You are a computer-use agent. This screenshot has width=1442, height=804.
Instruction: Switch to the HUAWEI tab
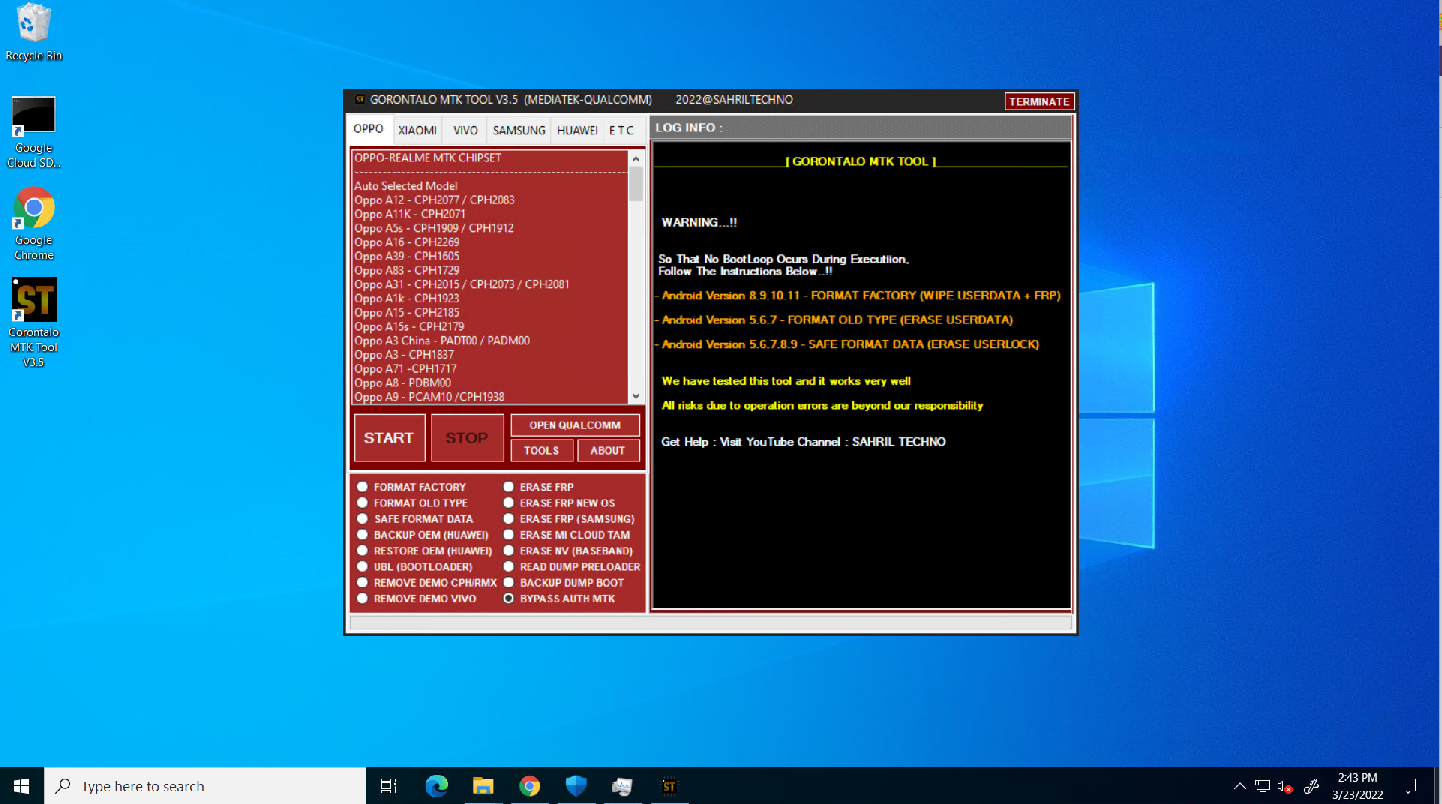pyautogui.click(x=577, y=130)
